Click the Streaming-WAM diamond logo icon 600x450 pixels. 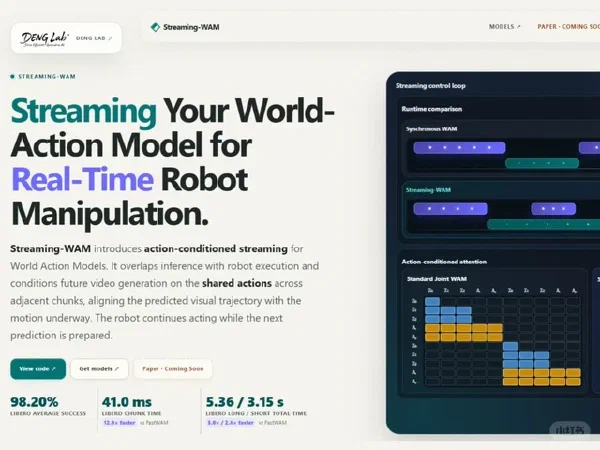155,27
